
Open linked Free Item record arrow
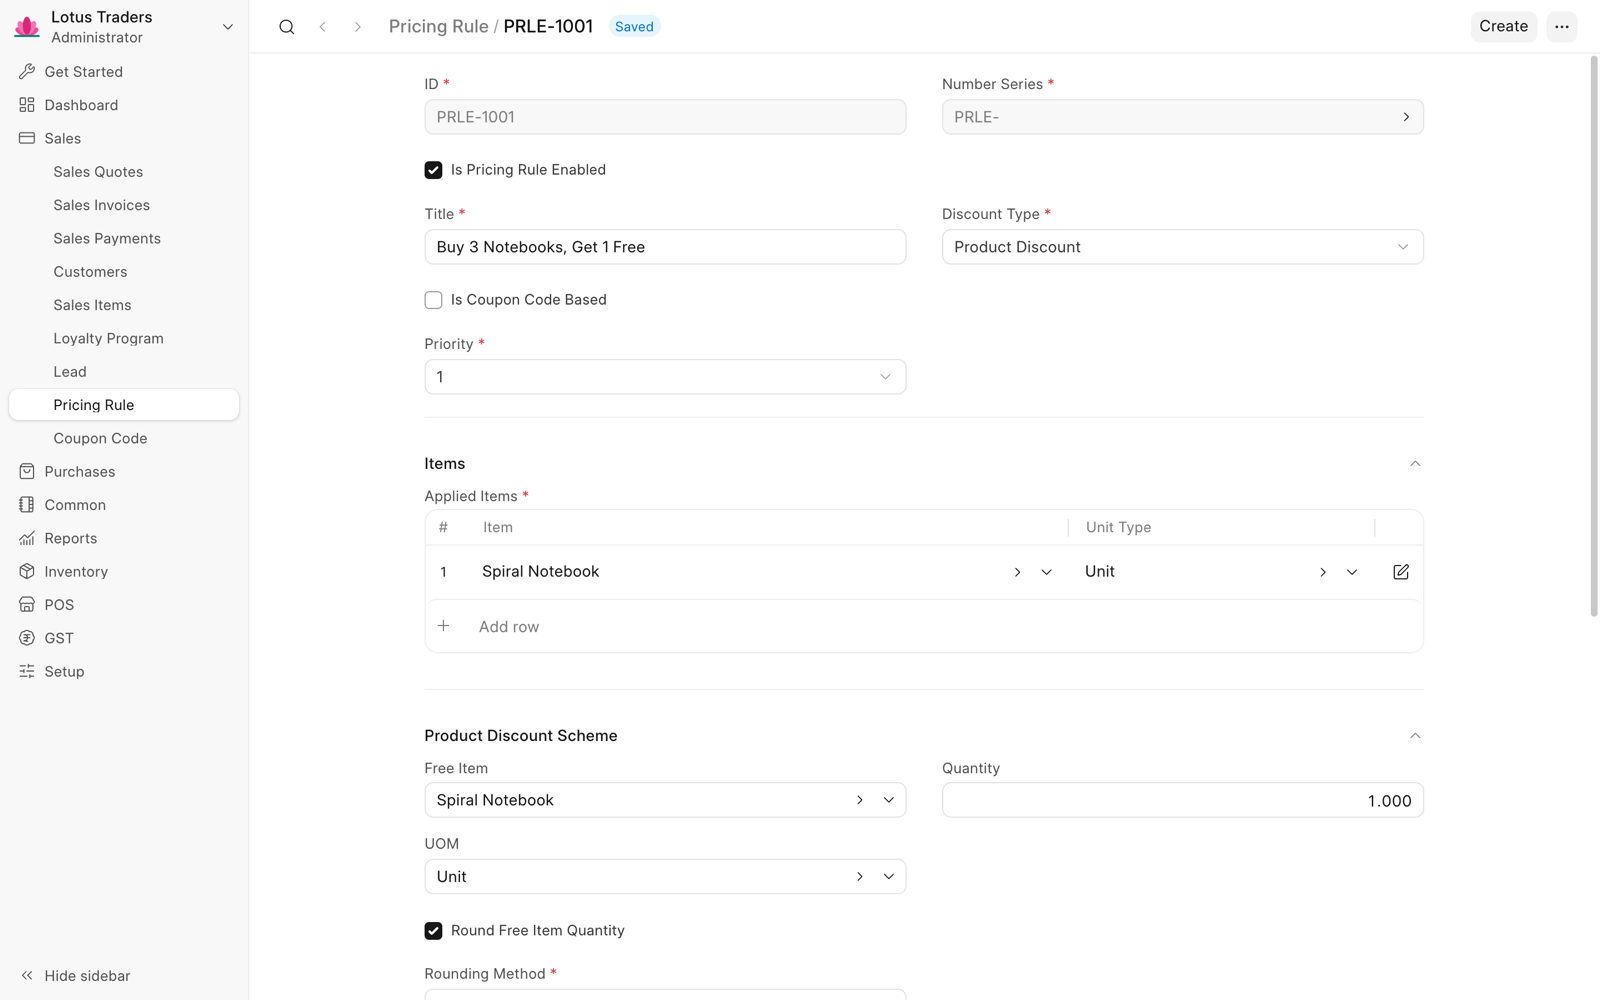859,800
